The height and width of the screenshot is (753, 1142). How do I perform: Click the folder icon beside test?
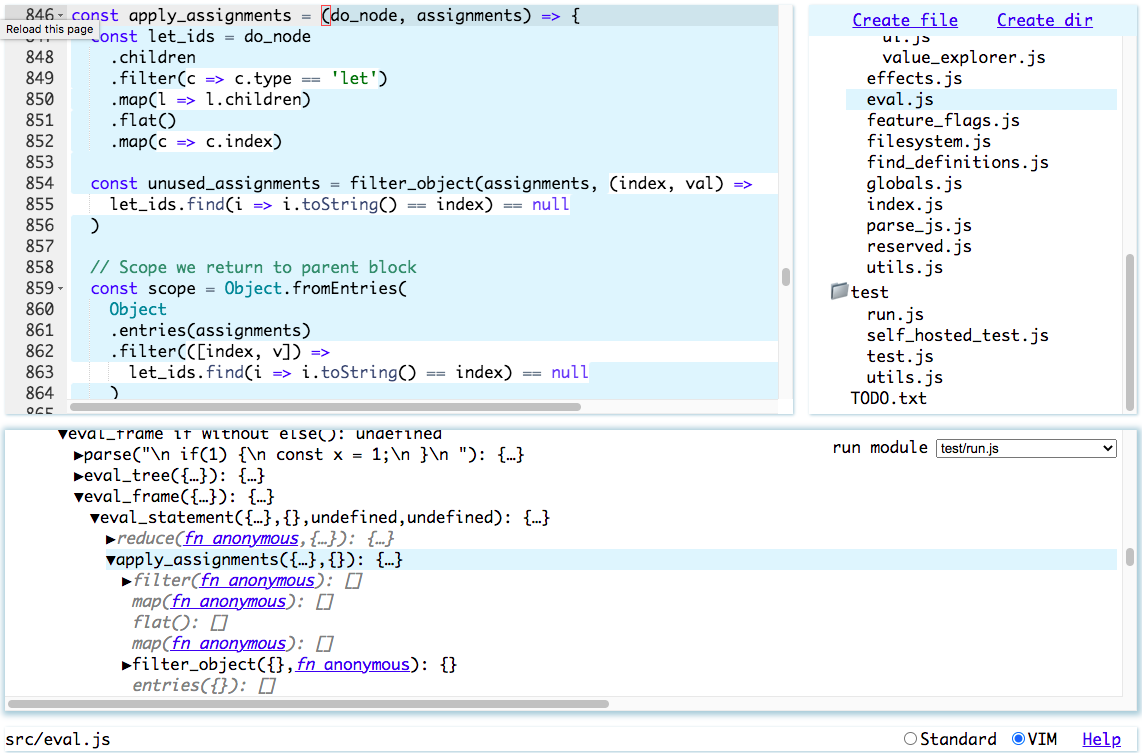pyautogui.click(x=838, y=291)
